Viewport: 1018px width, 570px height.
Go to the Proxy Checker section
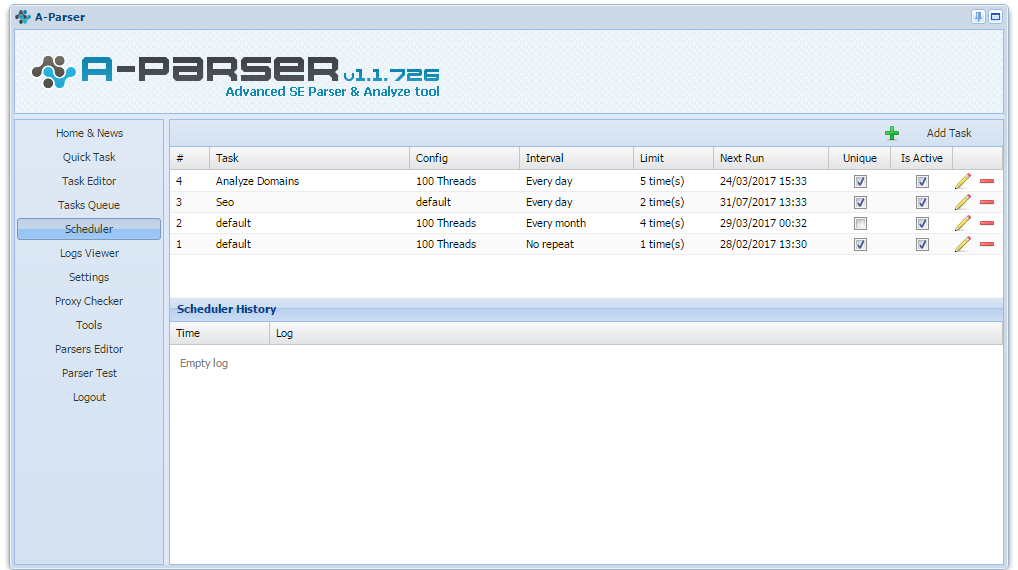(89, 301)
